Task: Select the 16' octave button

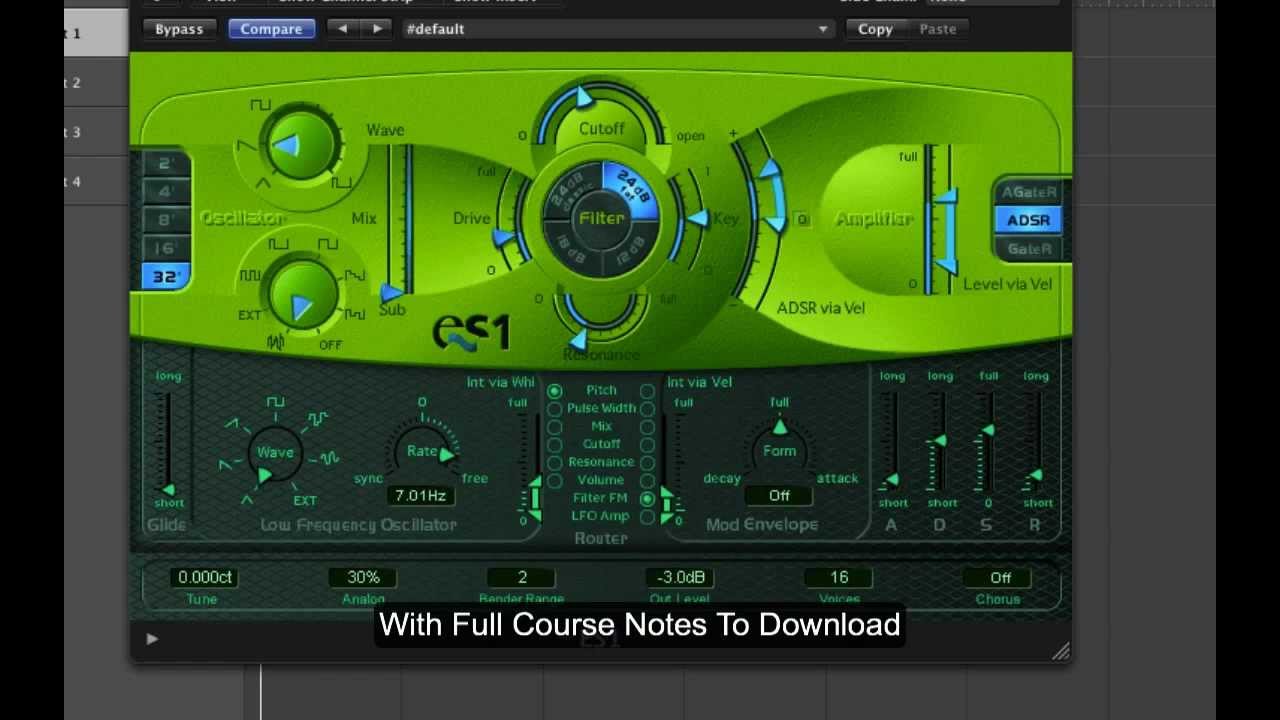Action: point(165,248)
